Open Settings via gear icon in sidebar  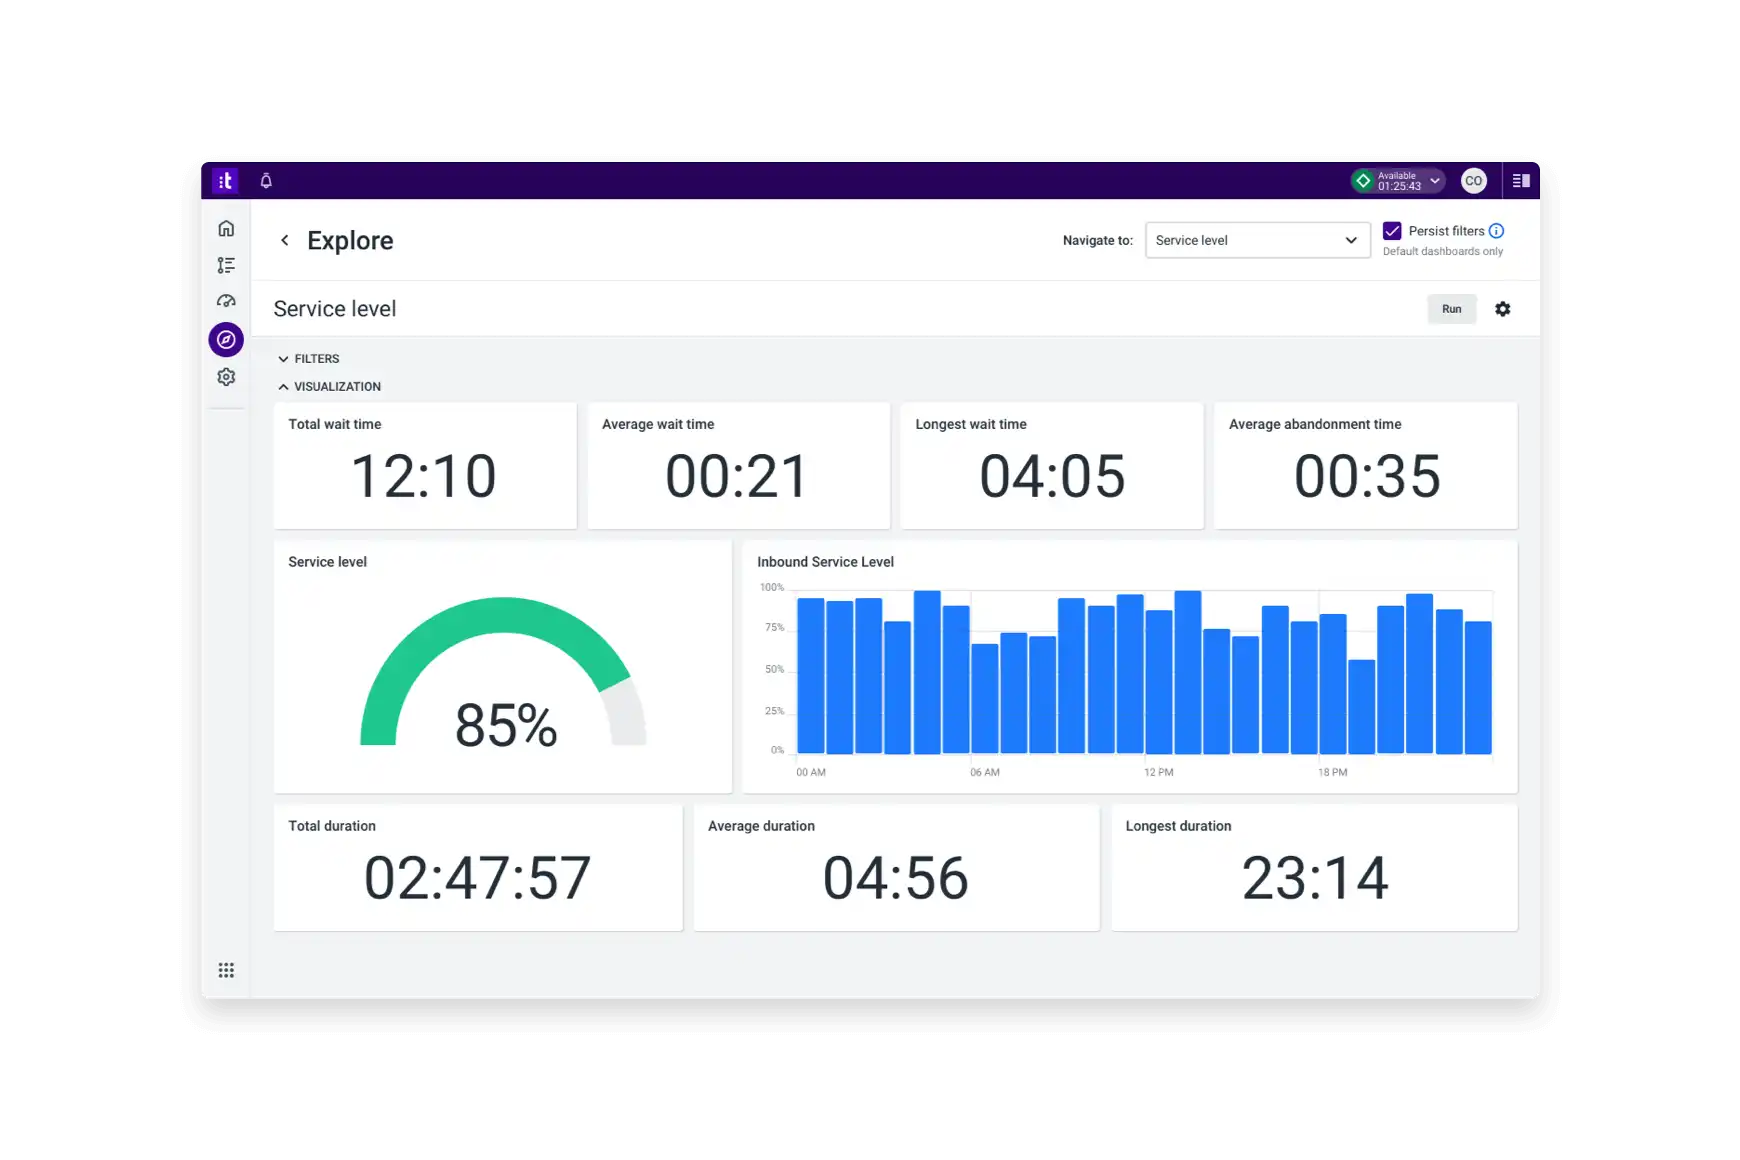click(226, 376)
